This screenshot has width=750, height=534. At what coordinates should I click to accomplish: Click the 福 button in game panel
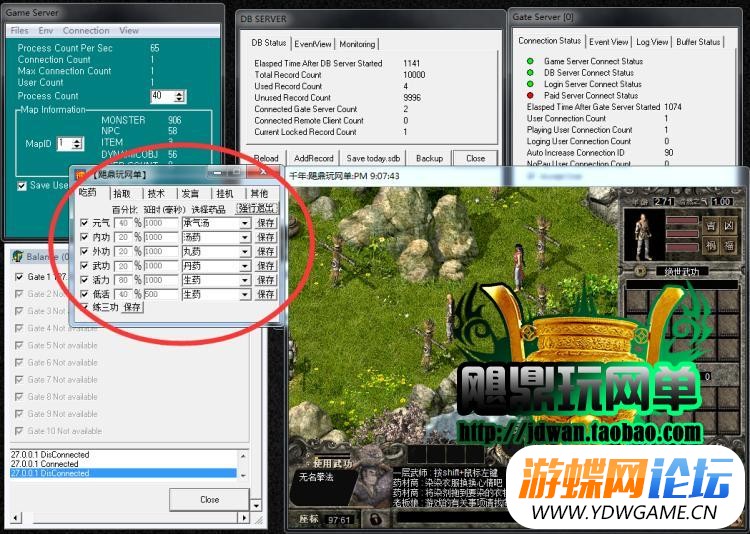tap(729, 246)
